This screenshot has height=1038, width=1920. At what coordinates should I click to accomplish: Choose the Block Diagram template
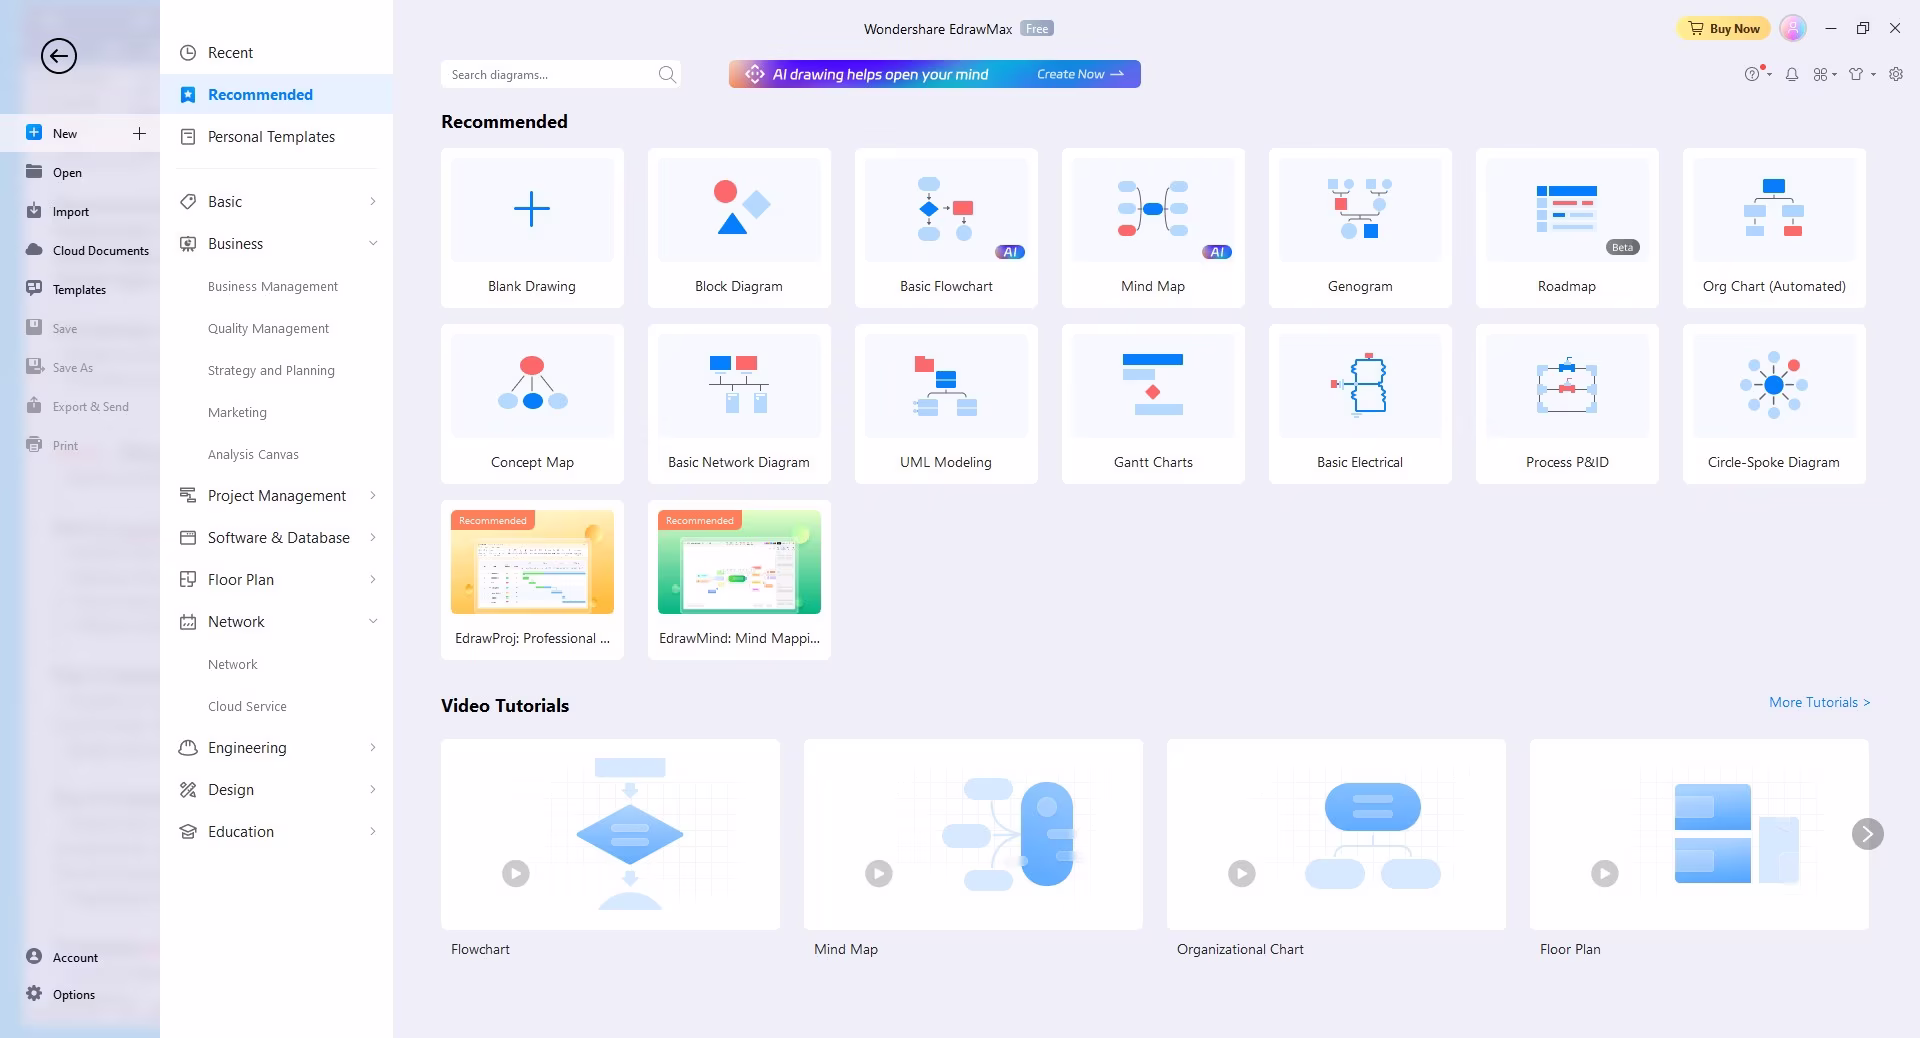coord(739,228)
